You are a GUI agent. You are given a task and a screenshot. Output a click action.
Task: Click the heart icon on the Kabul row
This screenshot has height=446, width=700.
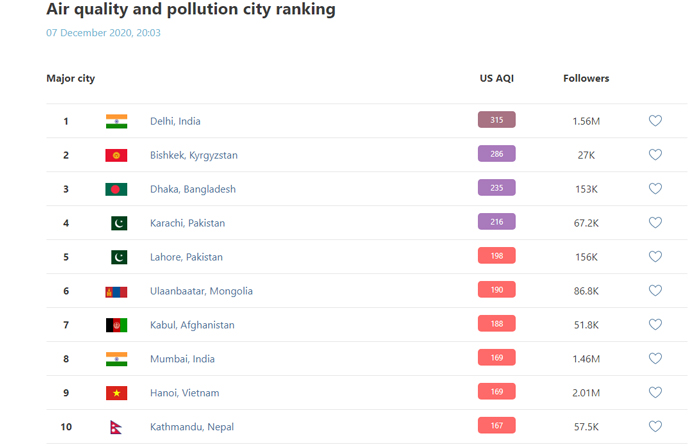click(x=655, y=325)
